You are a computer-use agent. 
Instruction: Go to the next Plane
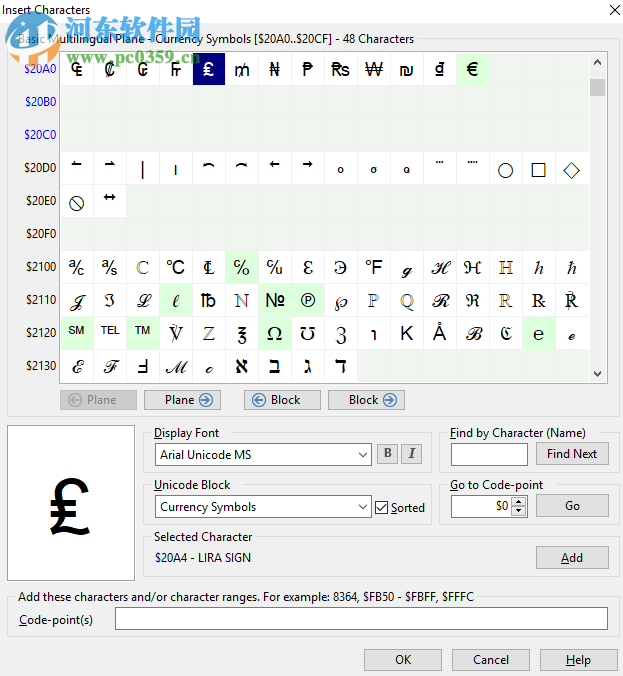(x=182, y=400)
